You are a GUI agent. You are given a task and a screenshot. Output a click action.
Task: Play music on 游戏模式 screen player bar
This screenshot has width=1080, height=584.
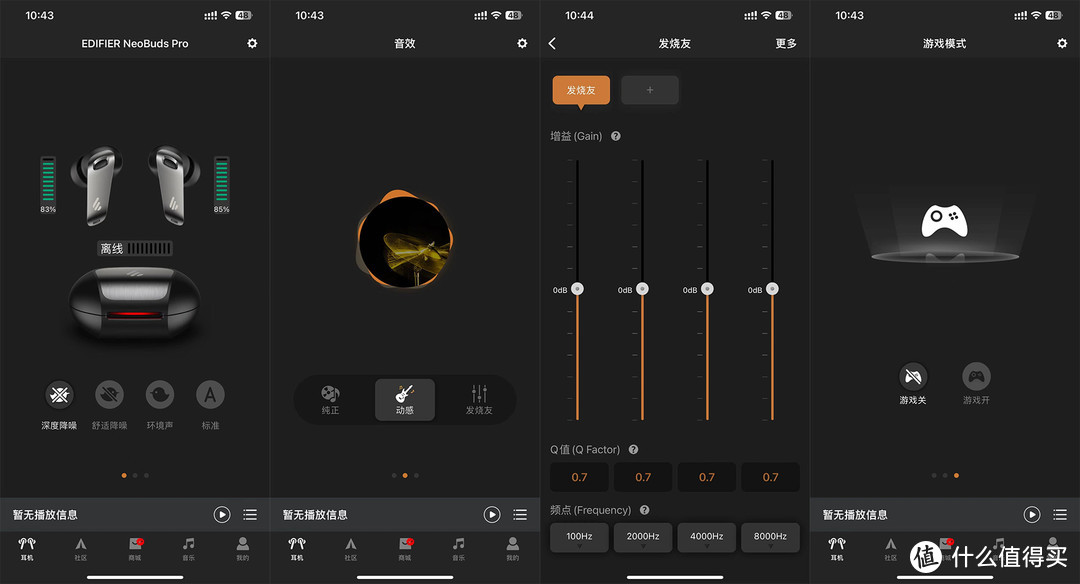[x=1032, y=514]
